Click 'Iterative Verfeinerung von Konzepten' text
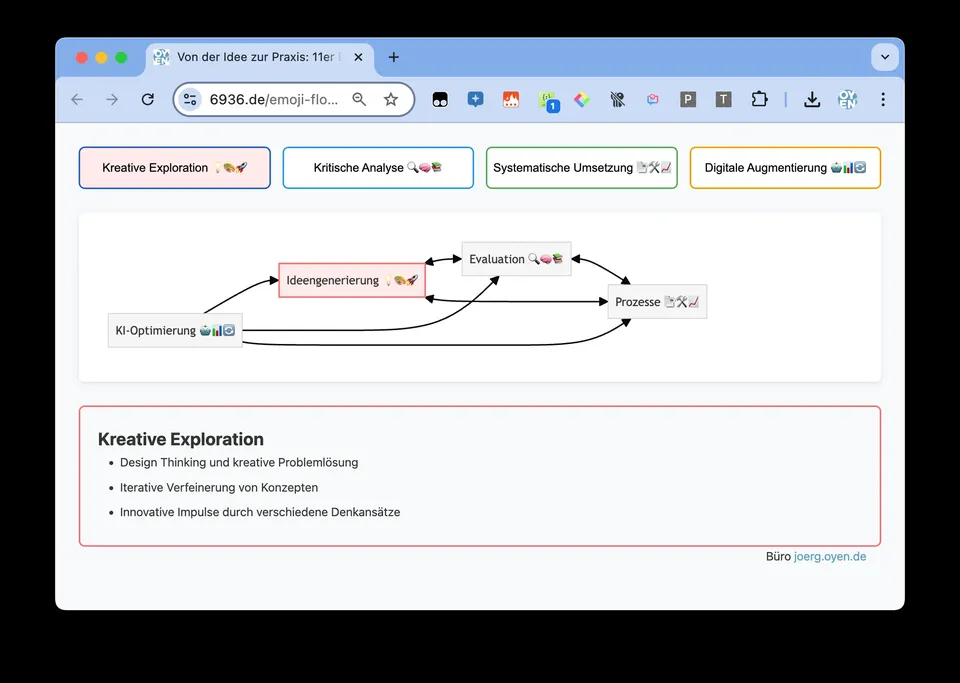 pyautogui.click(x=219, y=488)
